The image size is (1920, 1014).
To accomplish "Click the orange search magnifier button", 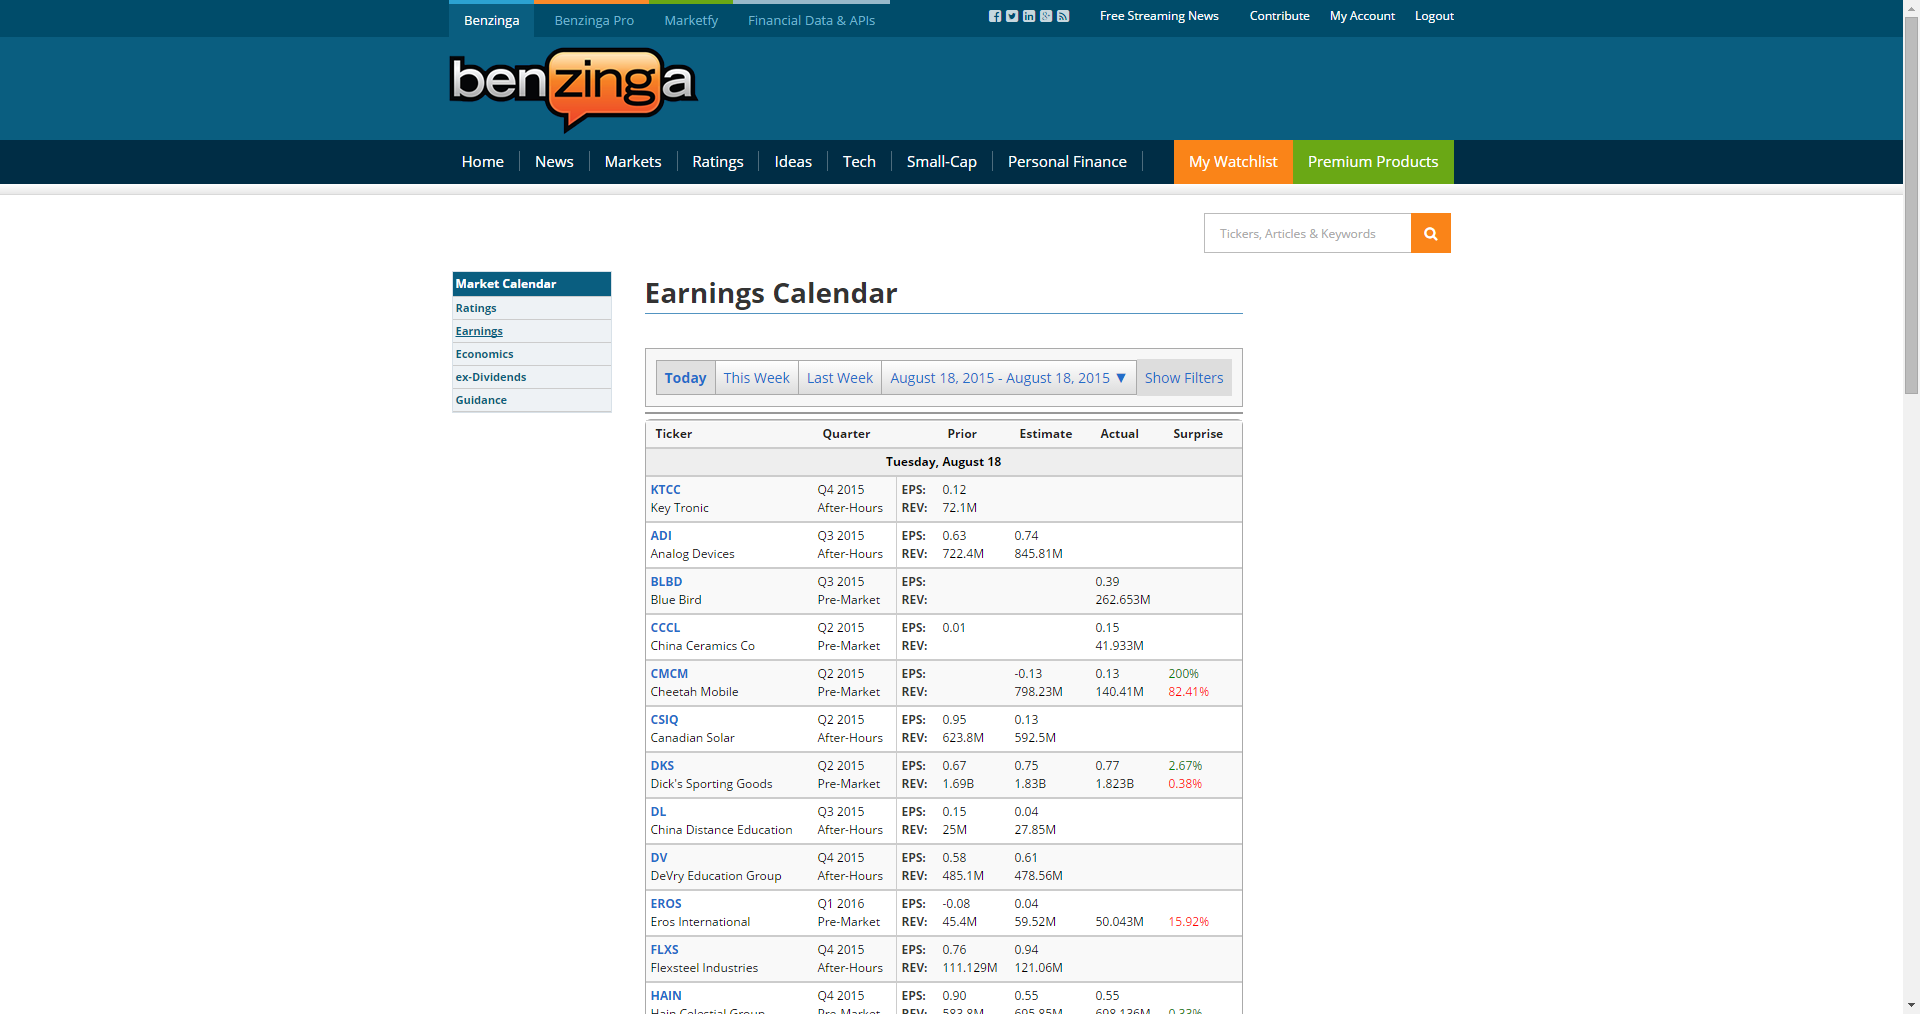I will pos(1431,233).
